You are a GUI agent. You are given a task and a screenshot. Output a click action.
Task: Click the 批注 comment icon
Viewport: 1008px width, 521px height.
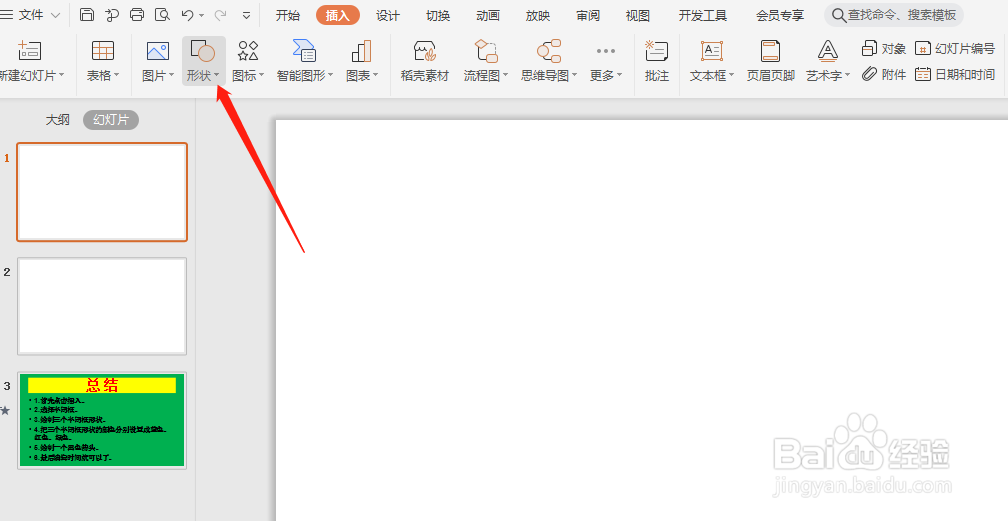pos(656,51)
